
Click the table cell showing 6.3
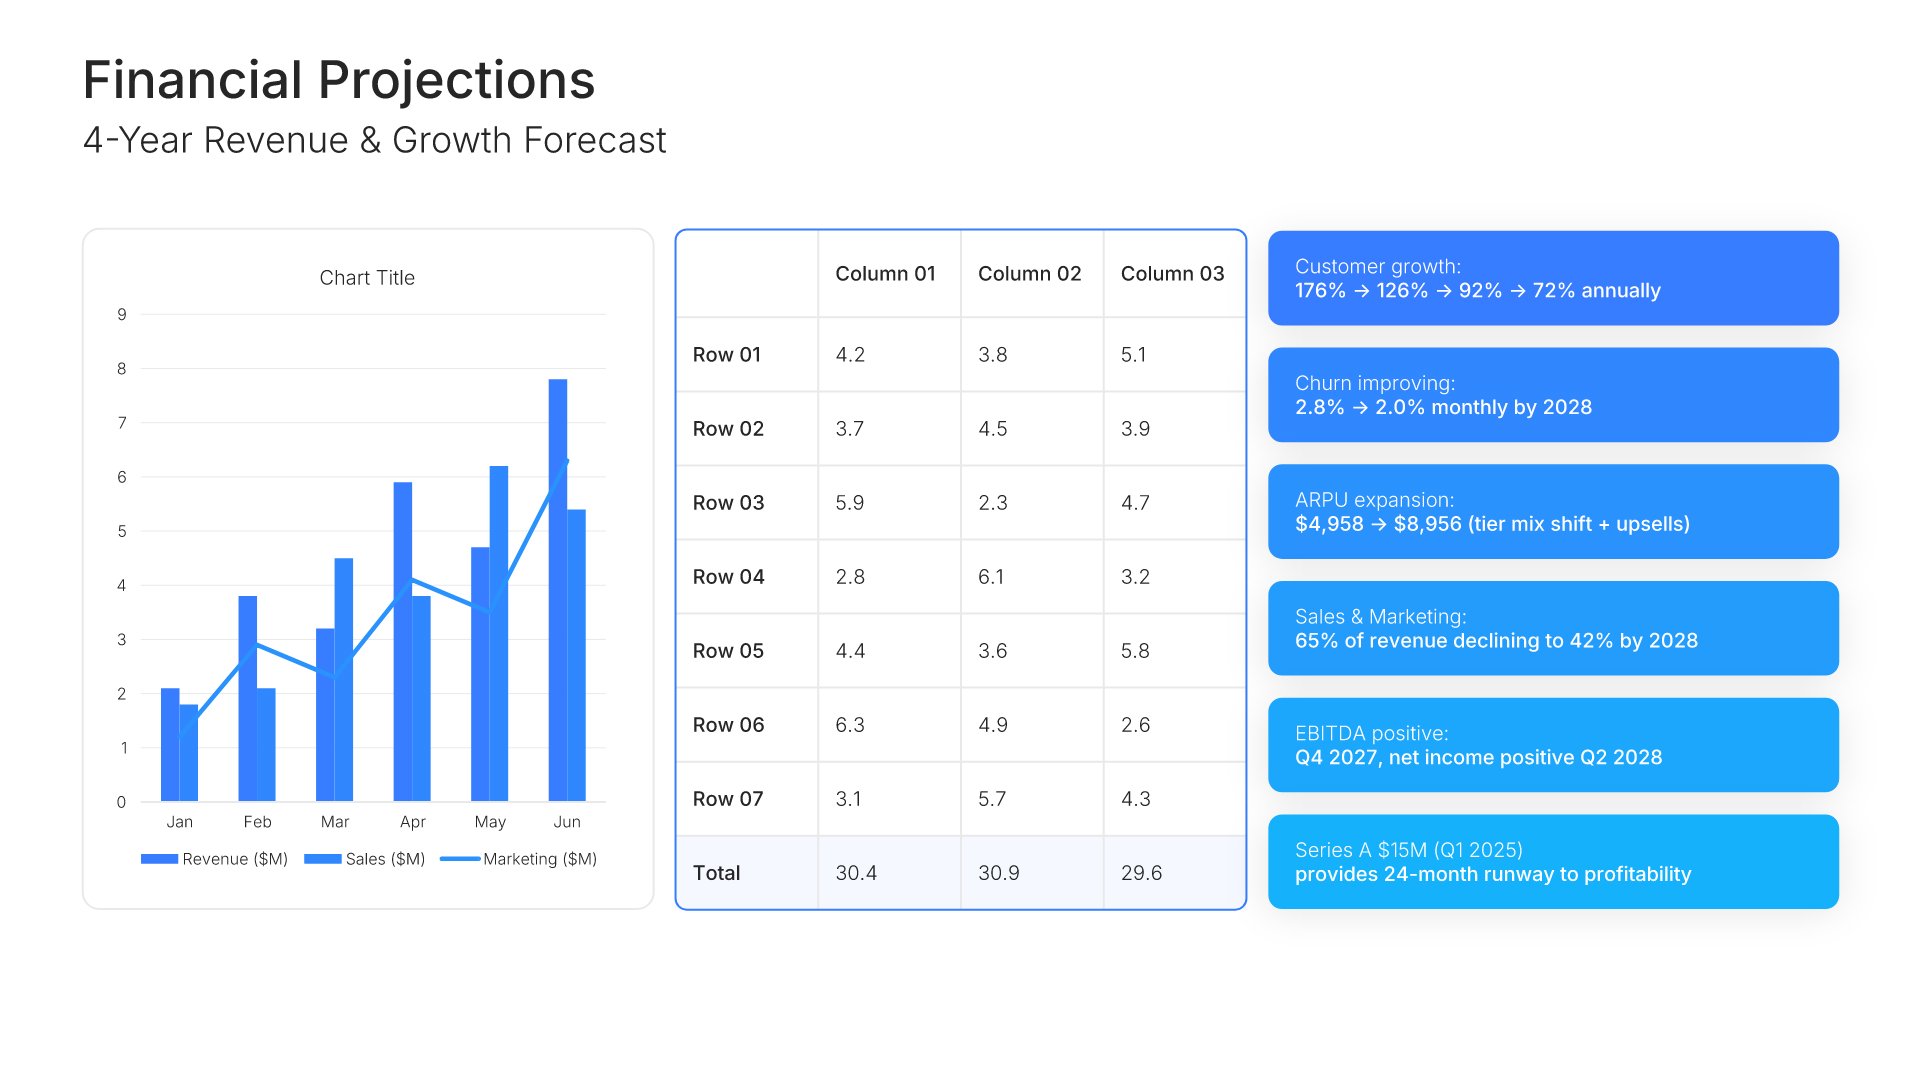tap(850, 725)
